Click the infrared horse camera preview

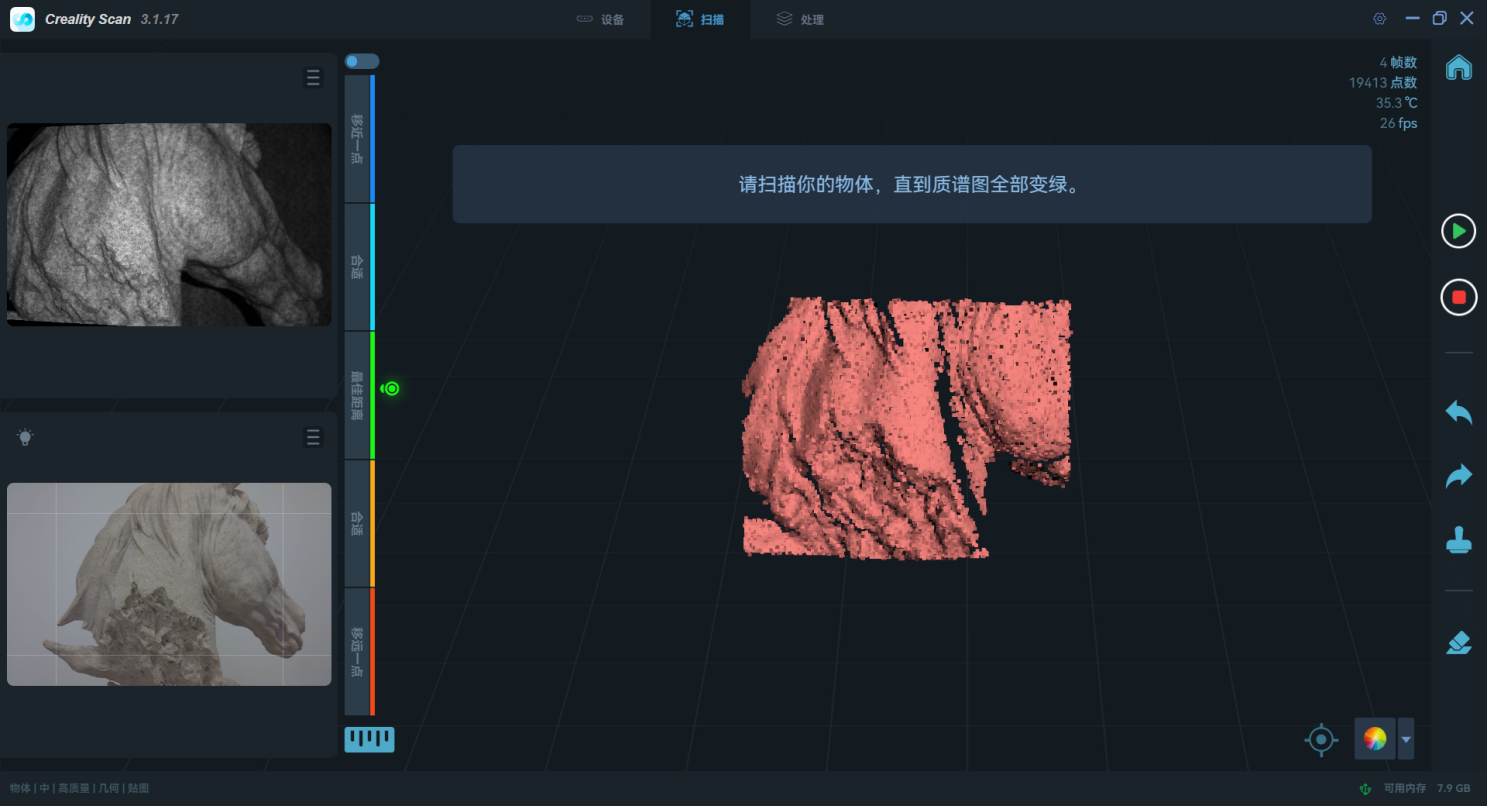point(169,224)
